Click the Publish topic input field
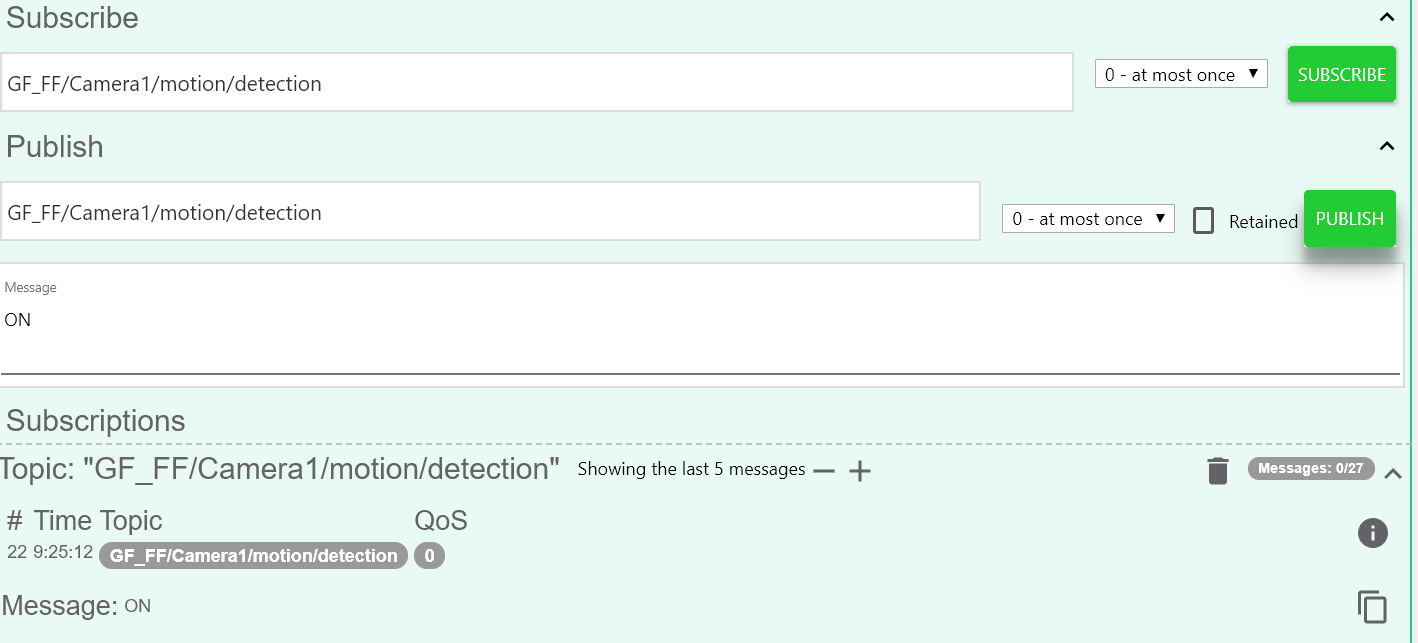Screen dimensions: 1418x643 click(490, 212)
